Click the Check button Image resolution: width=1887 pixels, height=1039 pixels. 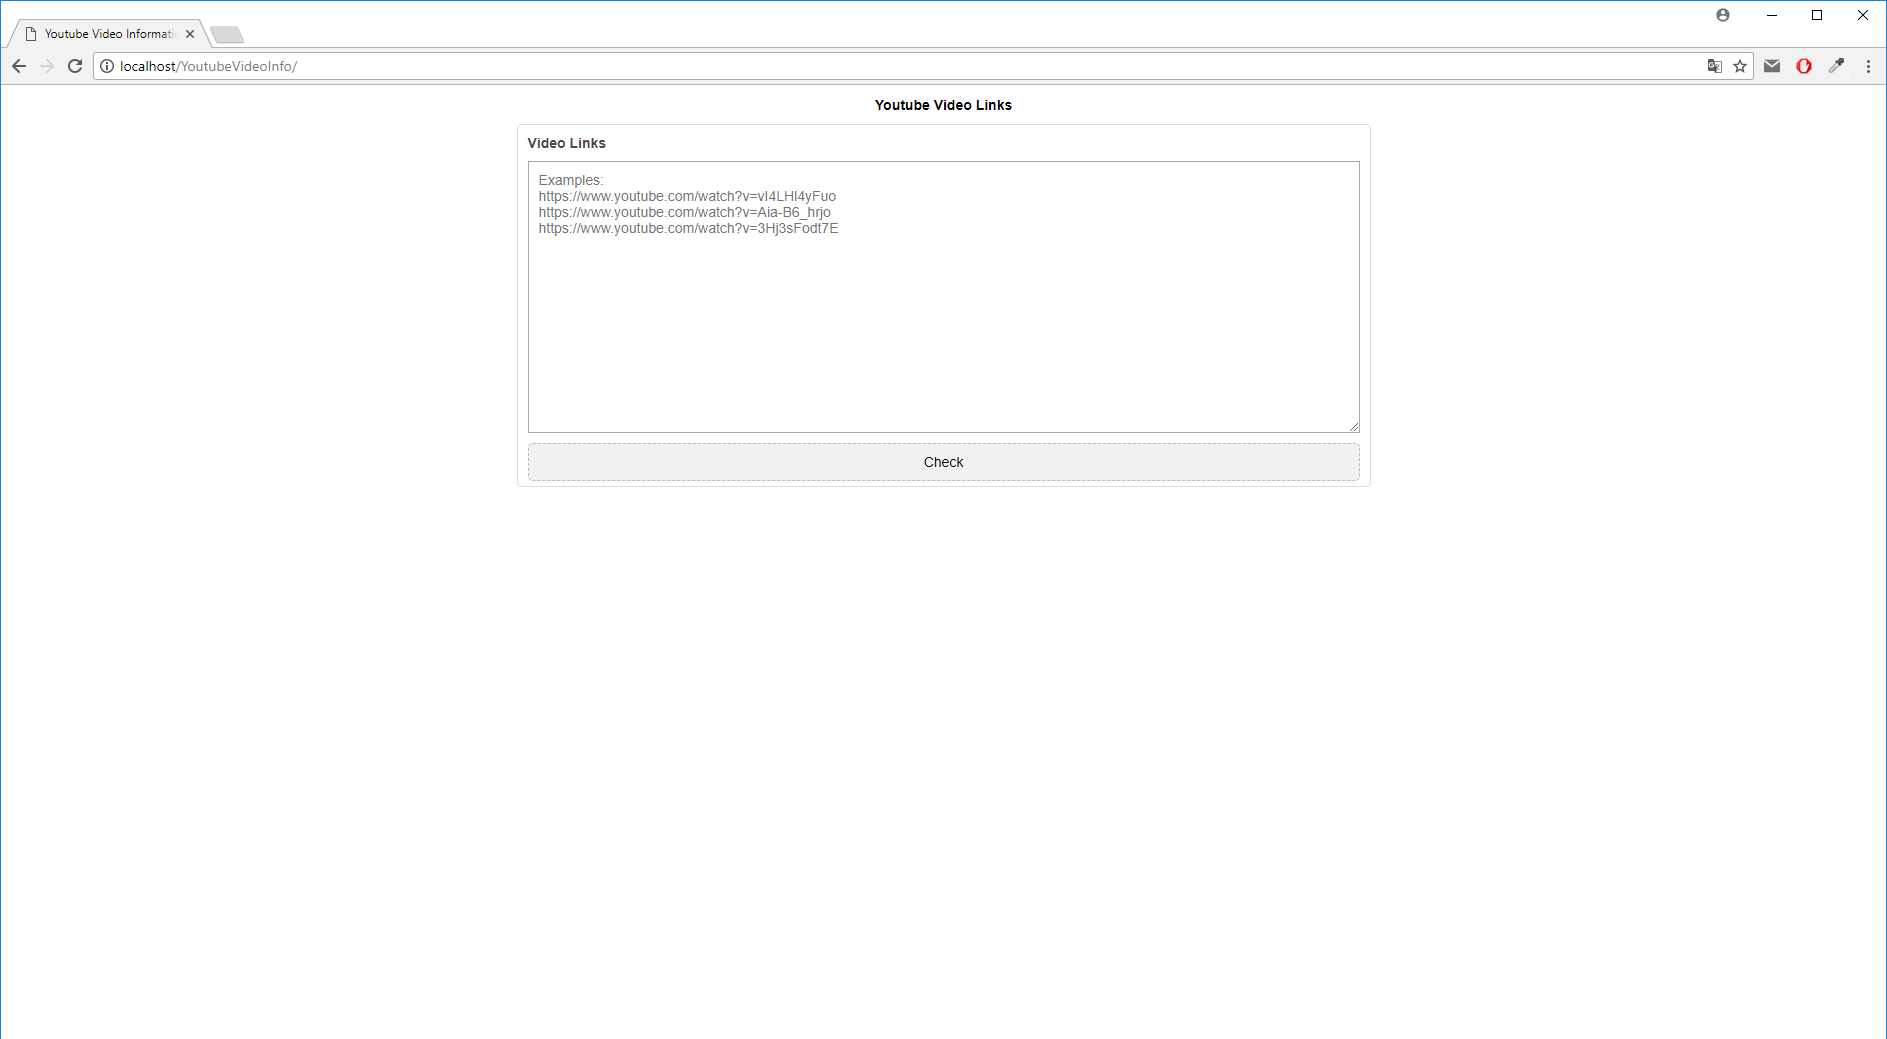tap(944, 462)
